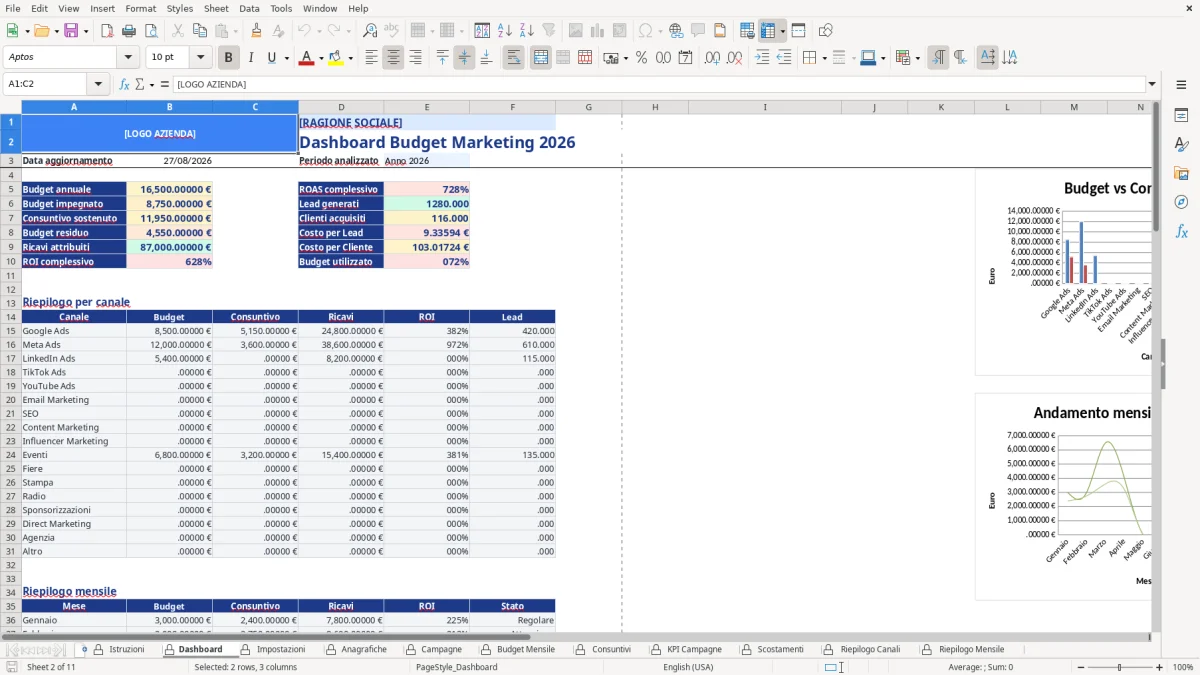The height and width of the screenshot is (675, 1200).
Task: Open the 10 pt font size dropdown
Action: click(201, 58)
